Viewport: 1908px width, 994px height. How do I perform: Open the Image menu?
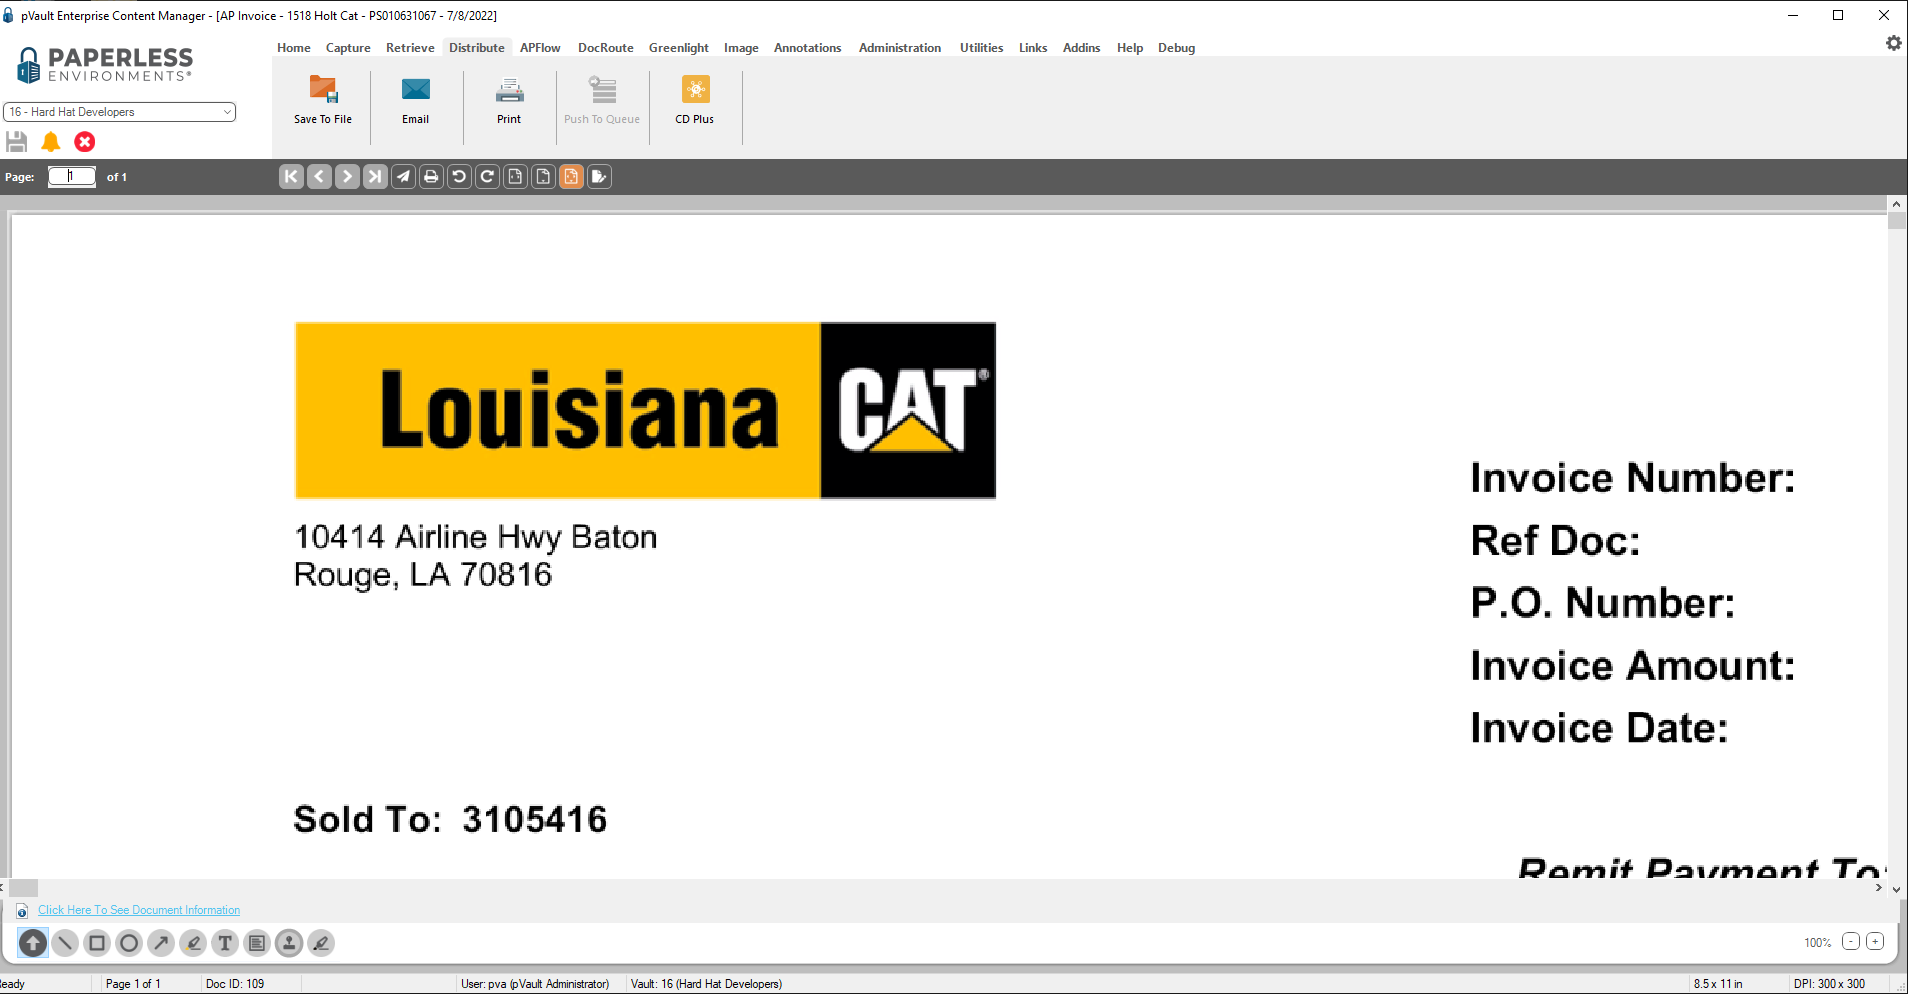coord(741,48)
